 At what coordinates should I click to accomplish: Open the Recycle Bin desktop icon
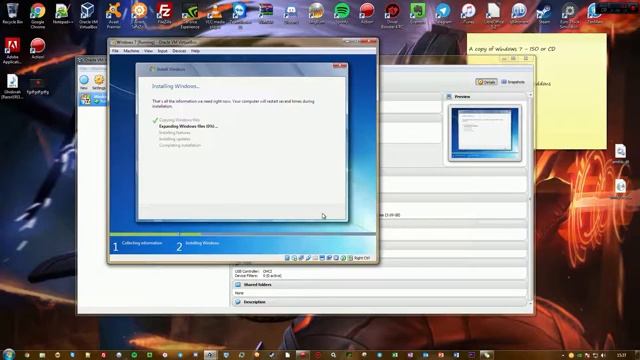[x=12, y=14]
